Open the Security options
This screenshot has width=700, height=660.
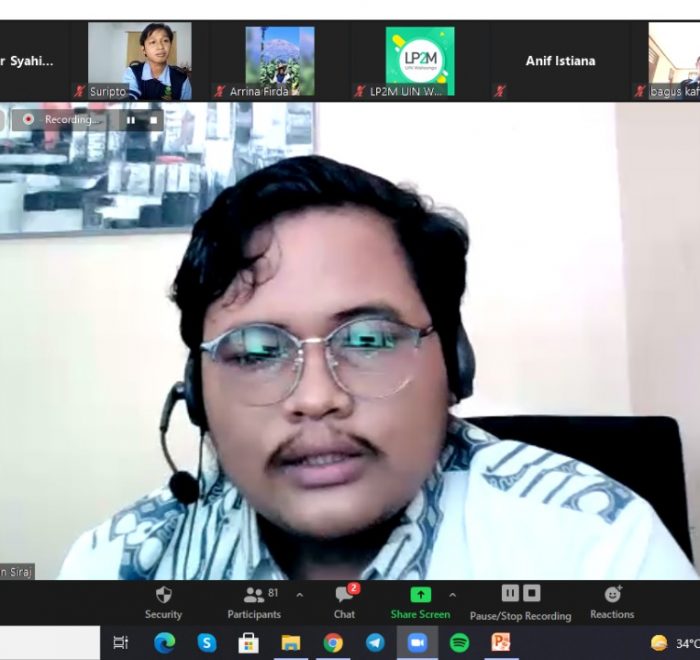(163, 602)
